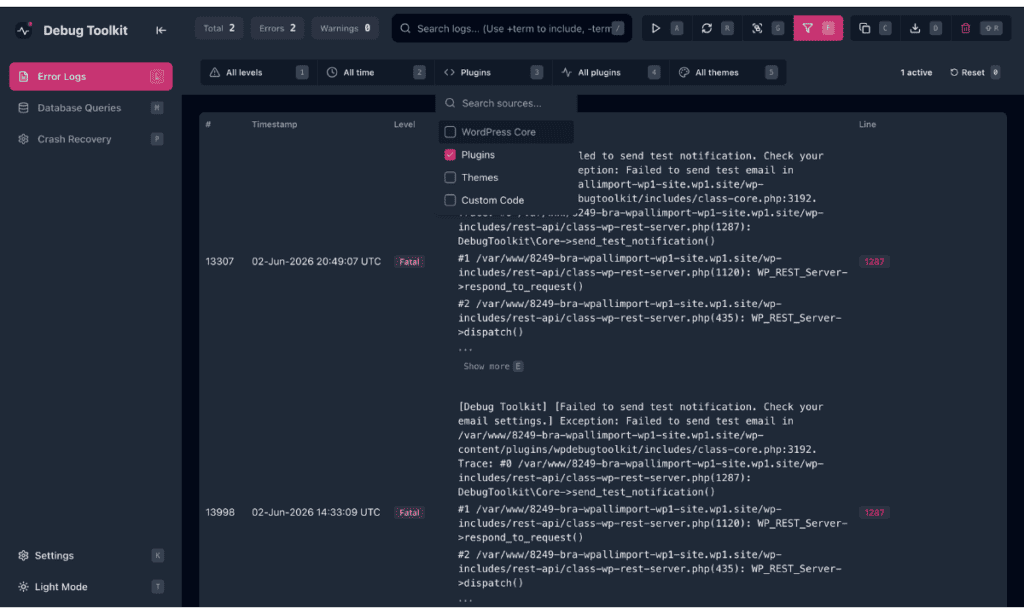
Task: Click the 1 active filter indicator
Action: (x=916, y=73)
